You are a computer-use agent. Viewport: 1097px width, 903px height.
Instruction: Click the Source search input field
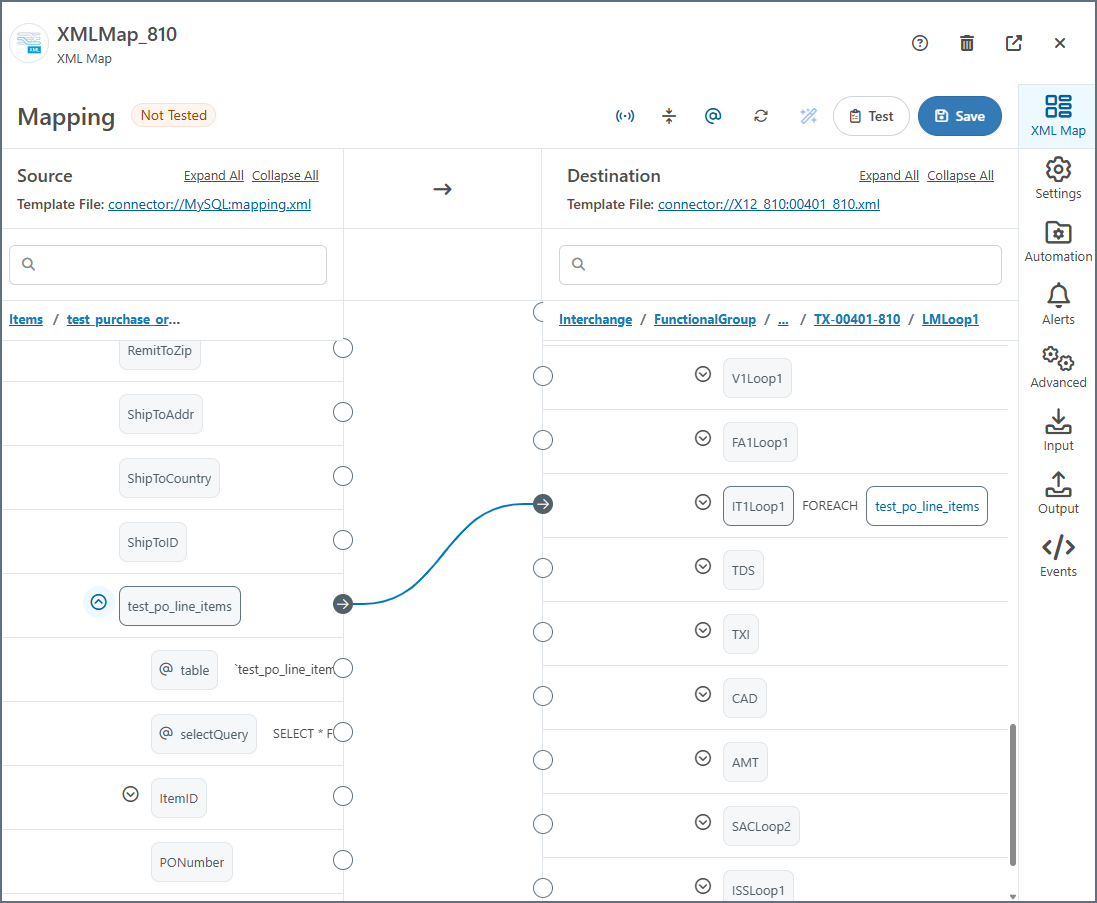click(x=168, y=265)
